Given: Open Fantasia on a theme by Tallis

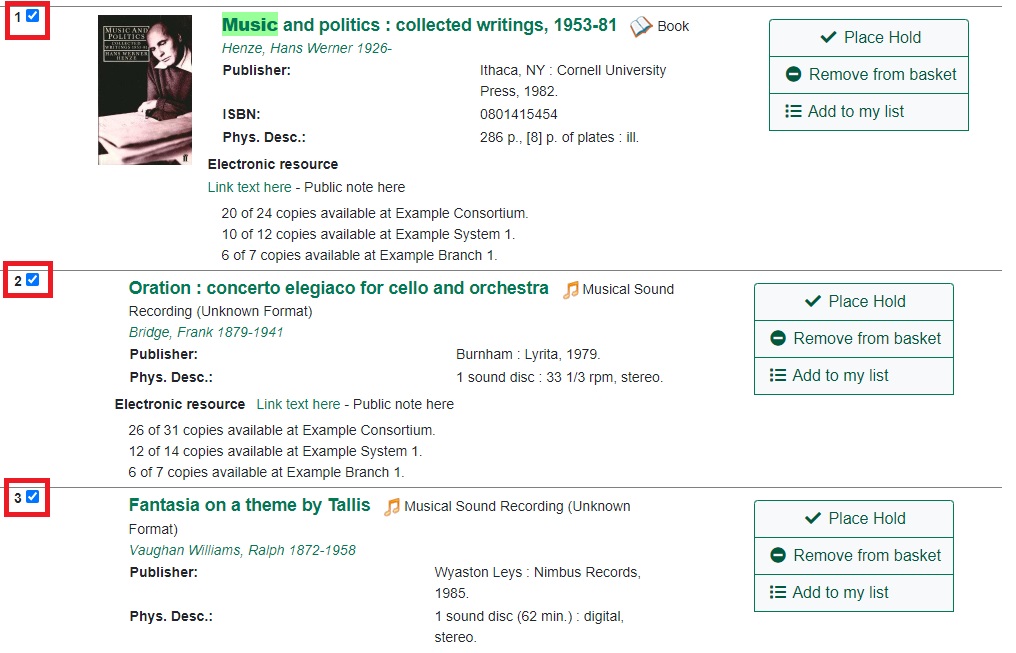Looking at the screenshot, I should pos(249,505).
